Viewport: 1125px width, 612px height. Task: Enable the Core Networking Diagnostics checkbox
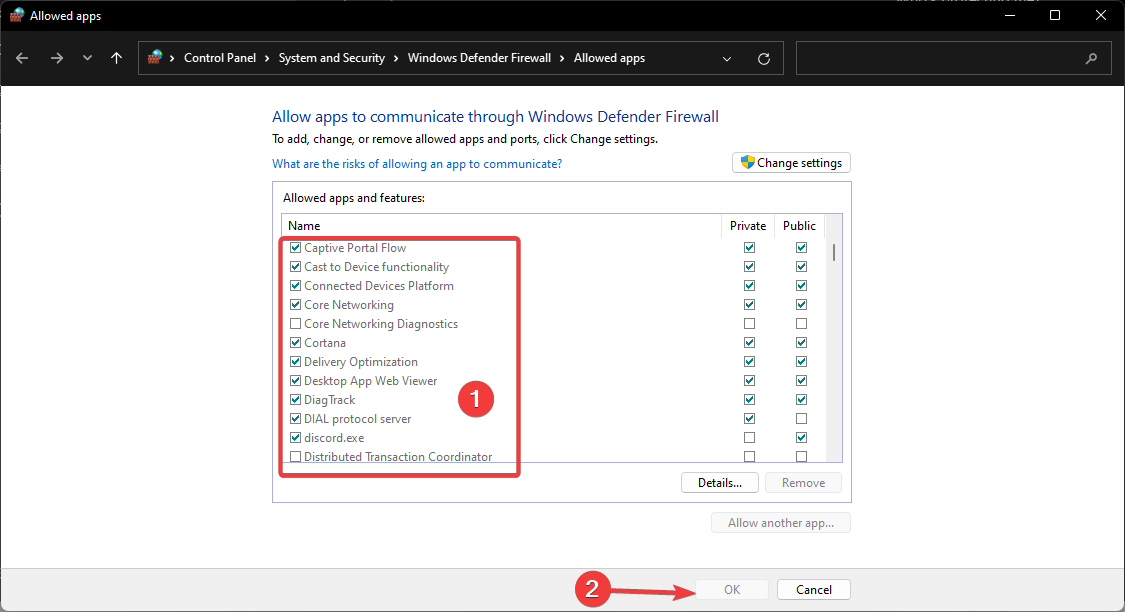tap(295, 324)
